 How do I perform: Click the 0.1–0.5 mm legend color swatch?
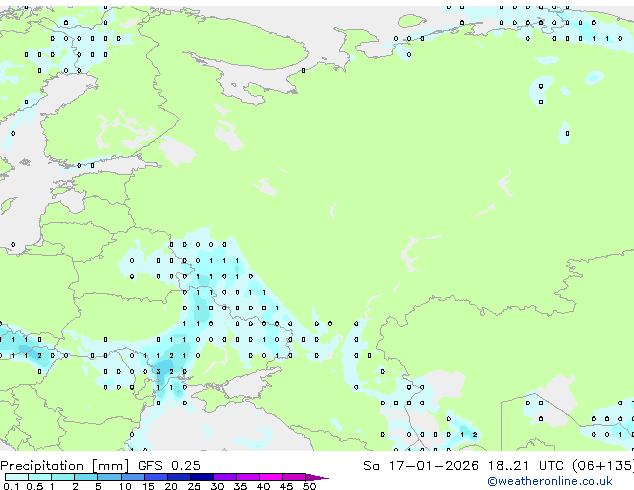click(17, 477)
